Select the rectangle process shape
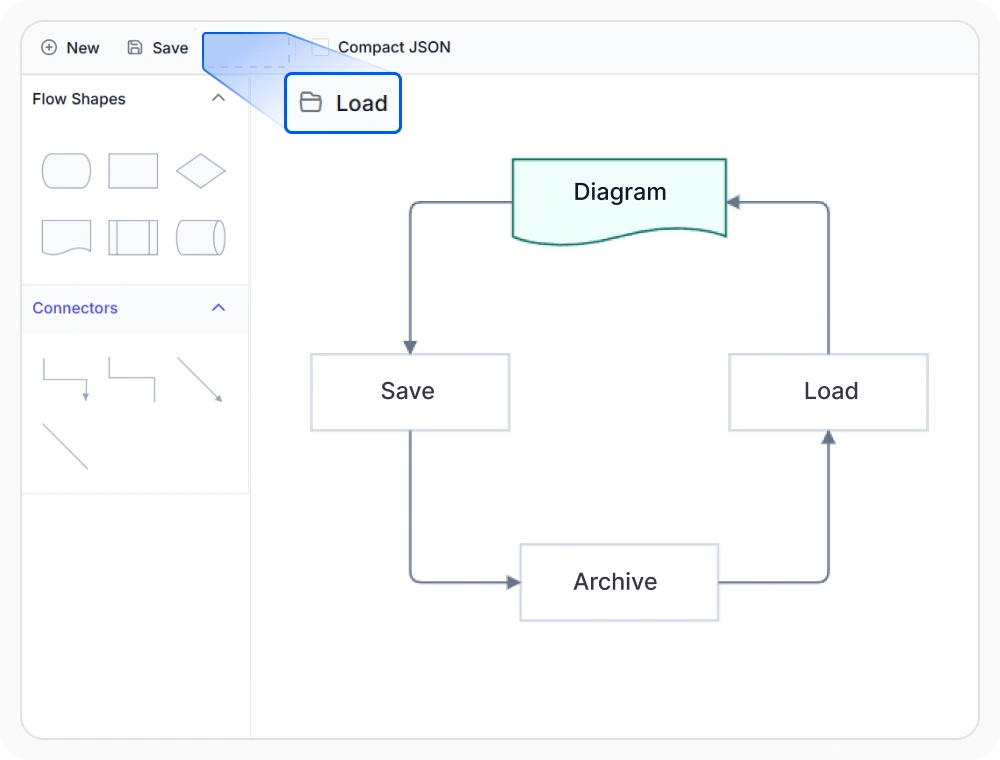Screen dimensions: 1000x760 click(x=133, y=171)
